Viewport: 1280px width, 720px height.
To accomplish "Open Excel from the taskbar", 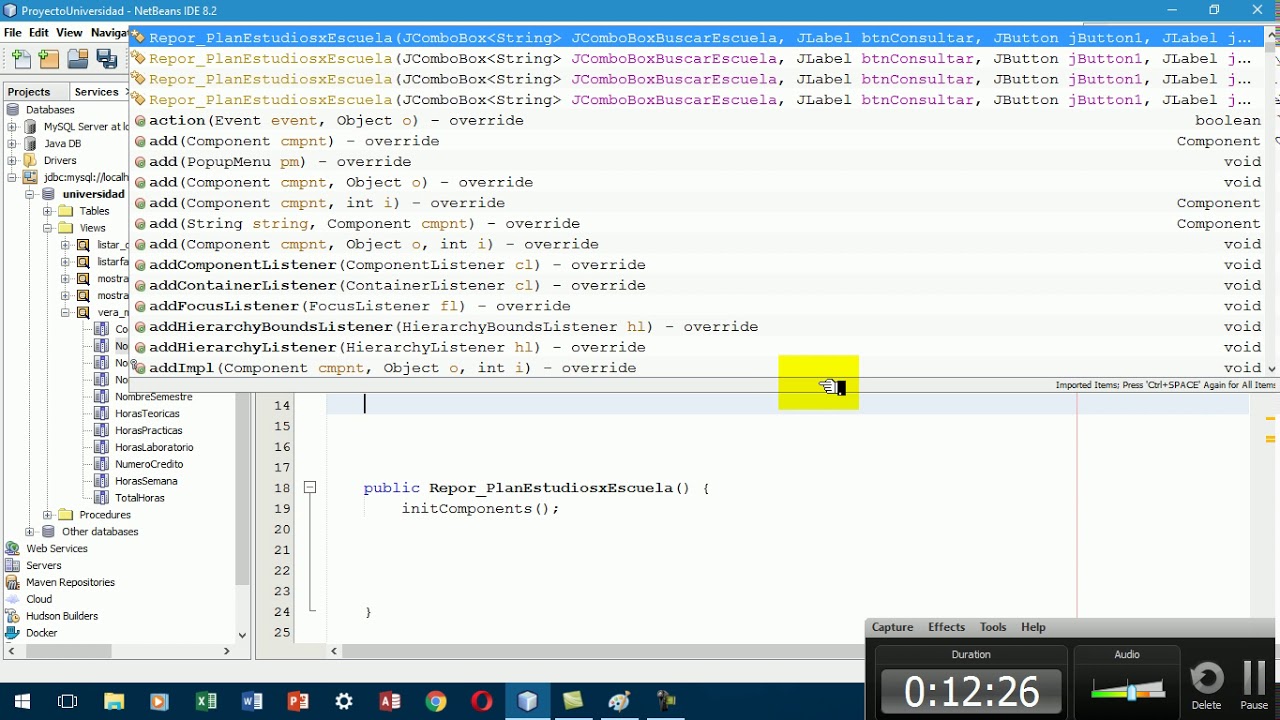I will (206, 701).
